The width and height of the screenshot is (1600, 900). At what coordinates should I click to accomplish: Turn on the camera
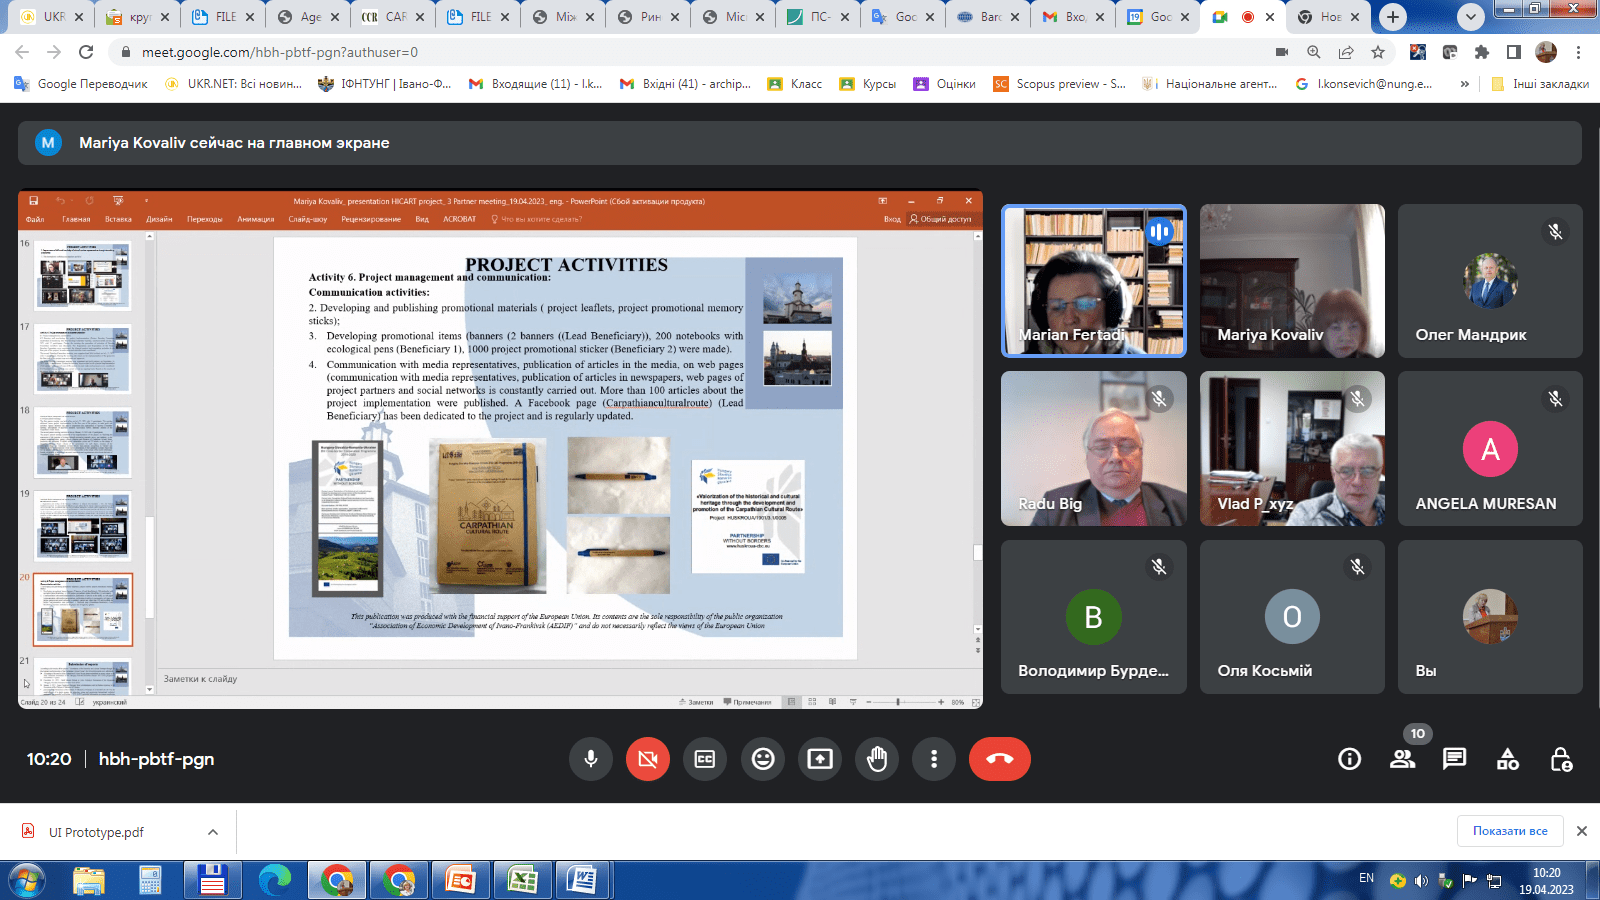[648, 759]
